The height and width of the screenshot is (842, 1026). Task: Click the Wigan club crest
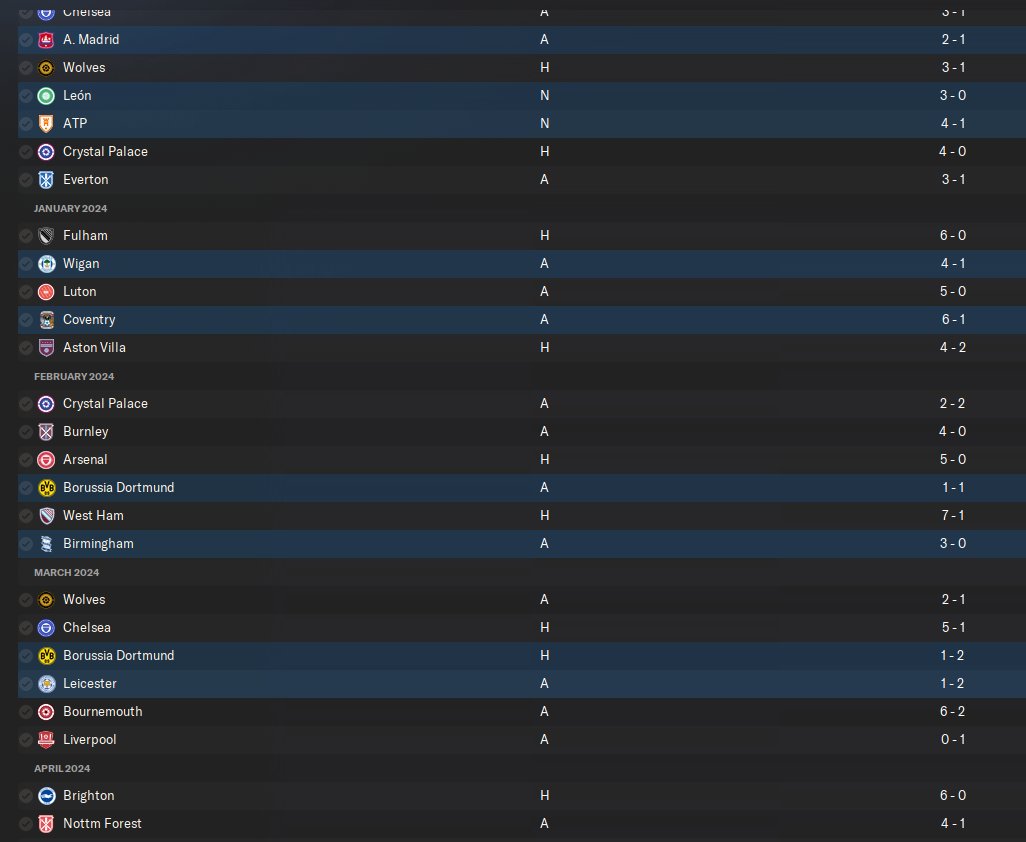coord(46,264)
